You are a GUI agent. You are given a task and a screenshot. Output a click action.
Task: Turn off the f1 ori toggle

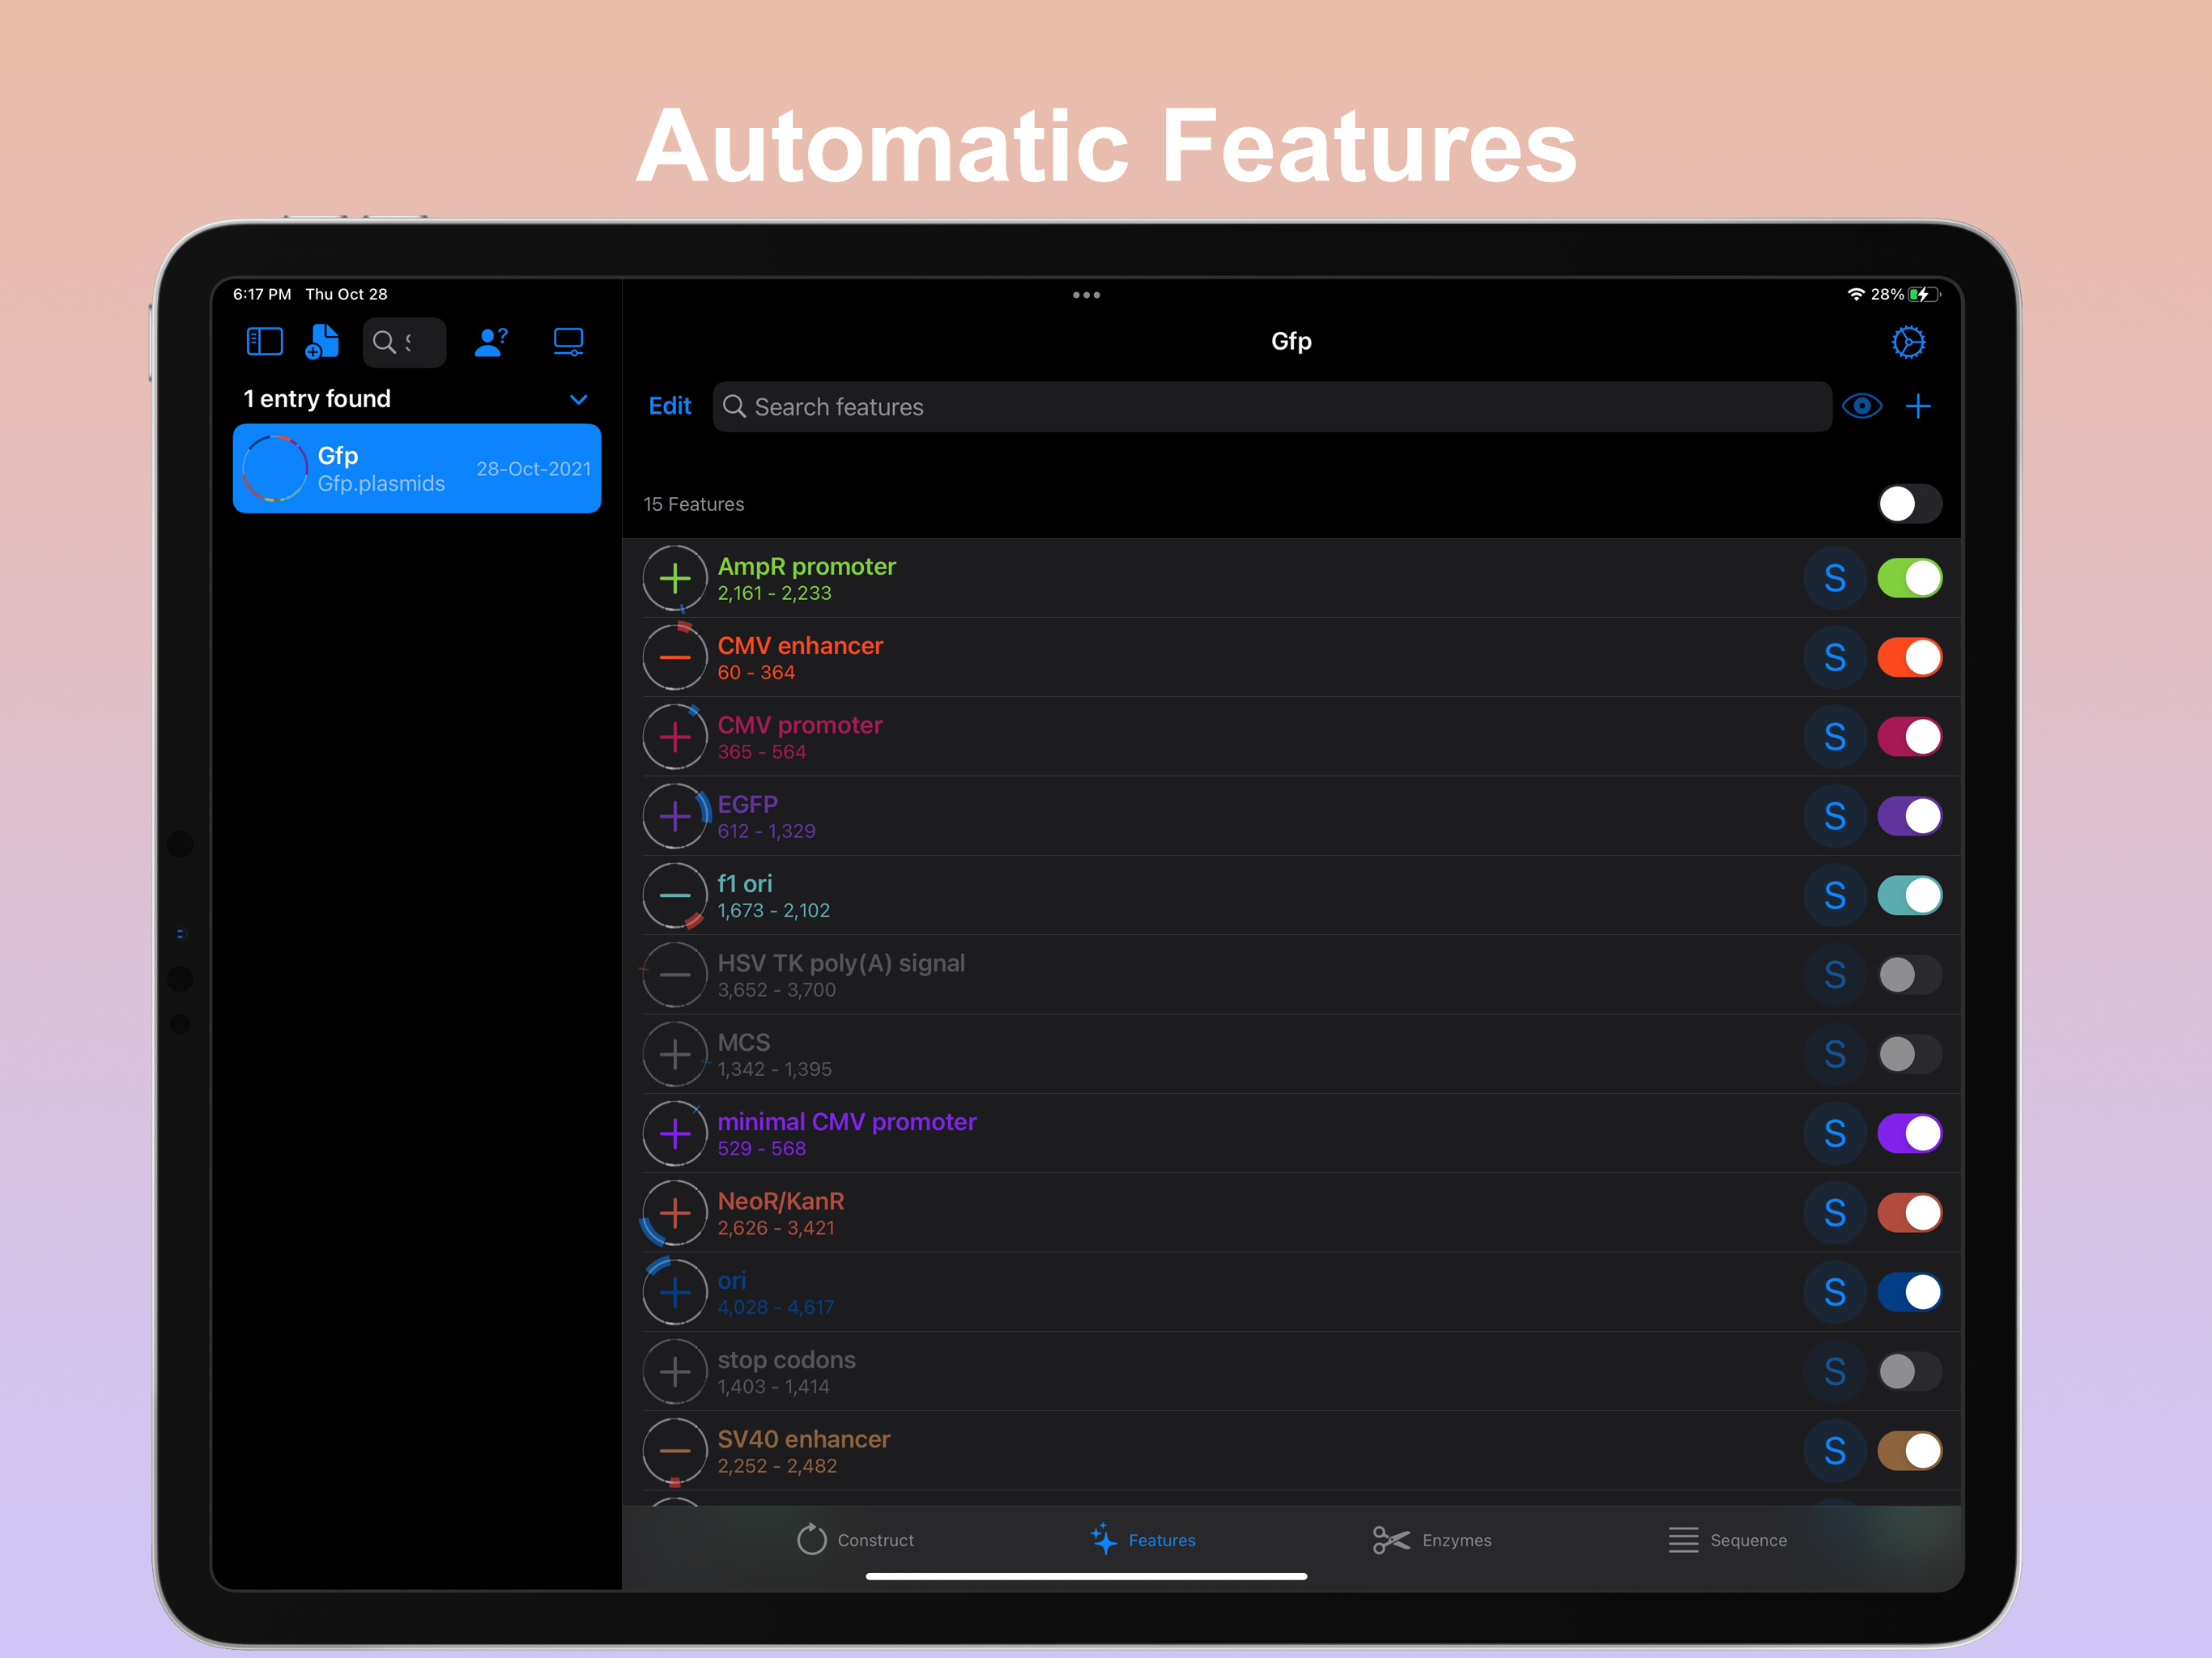coord(1909,895)
